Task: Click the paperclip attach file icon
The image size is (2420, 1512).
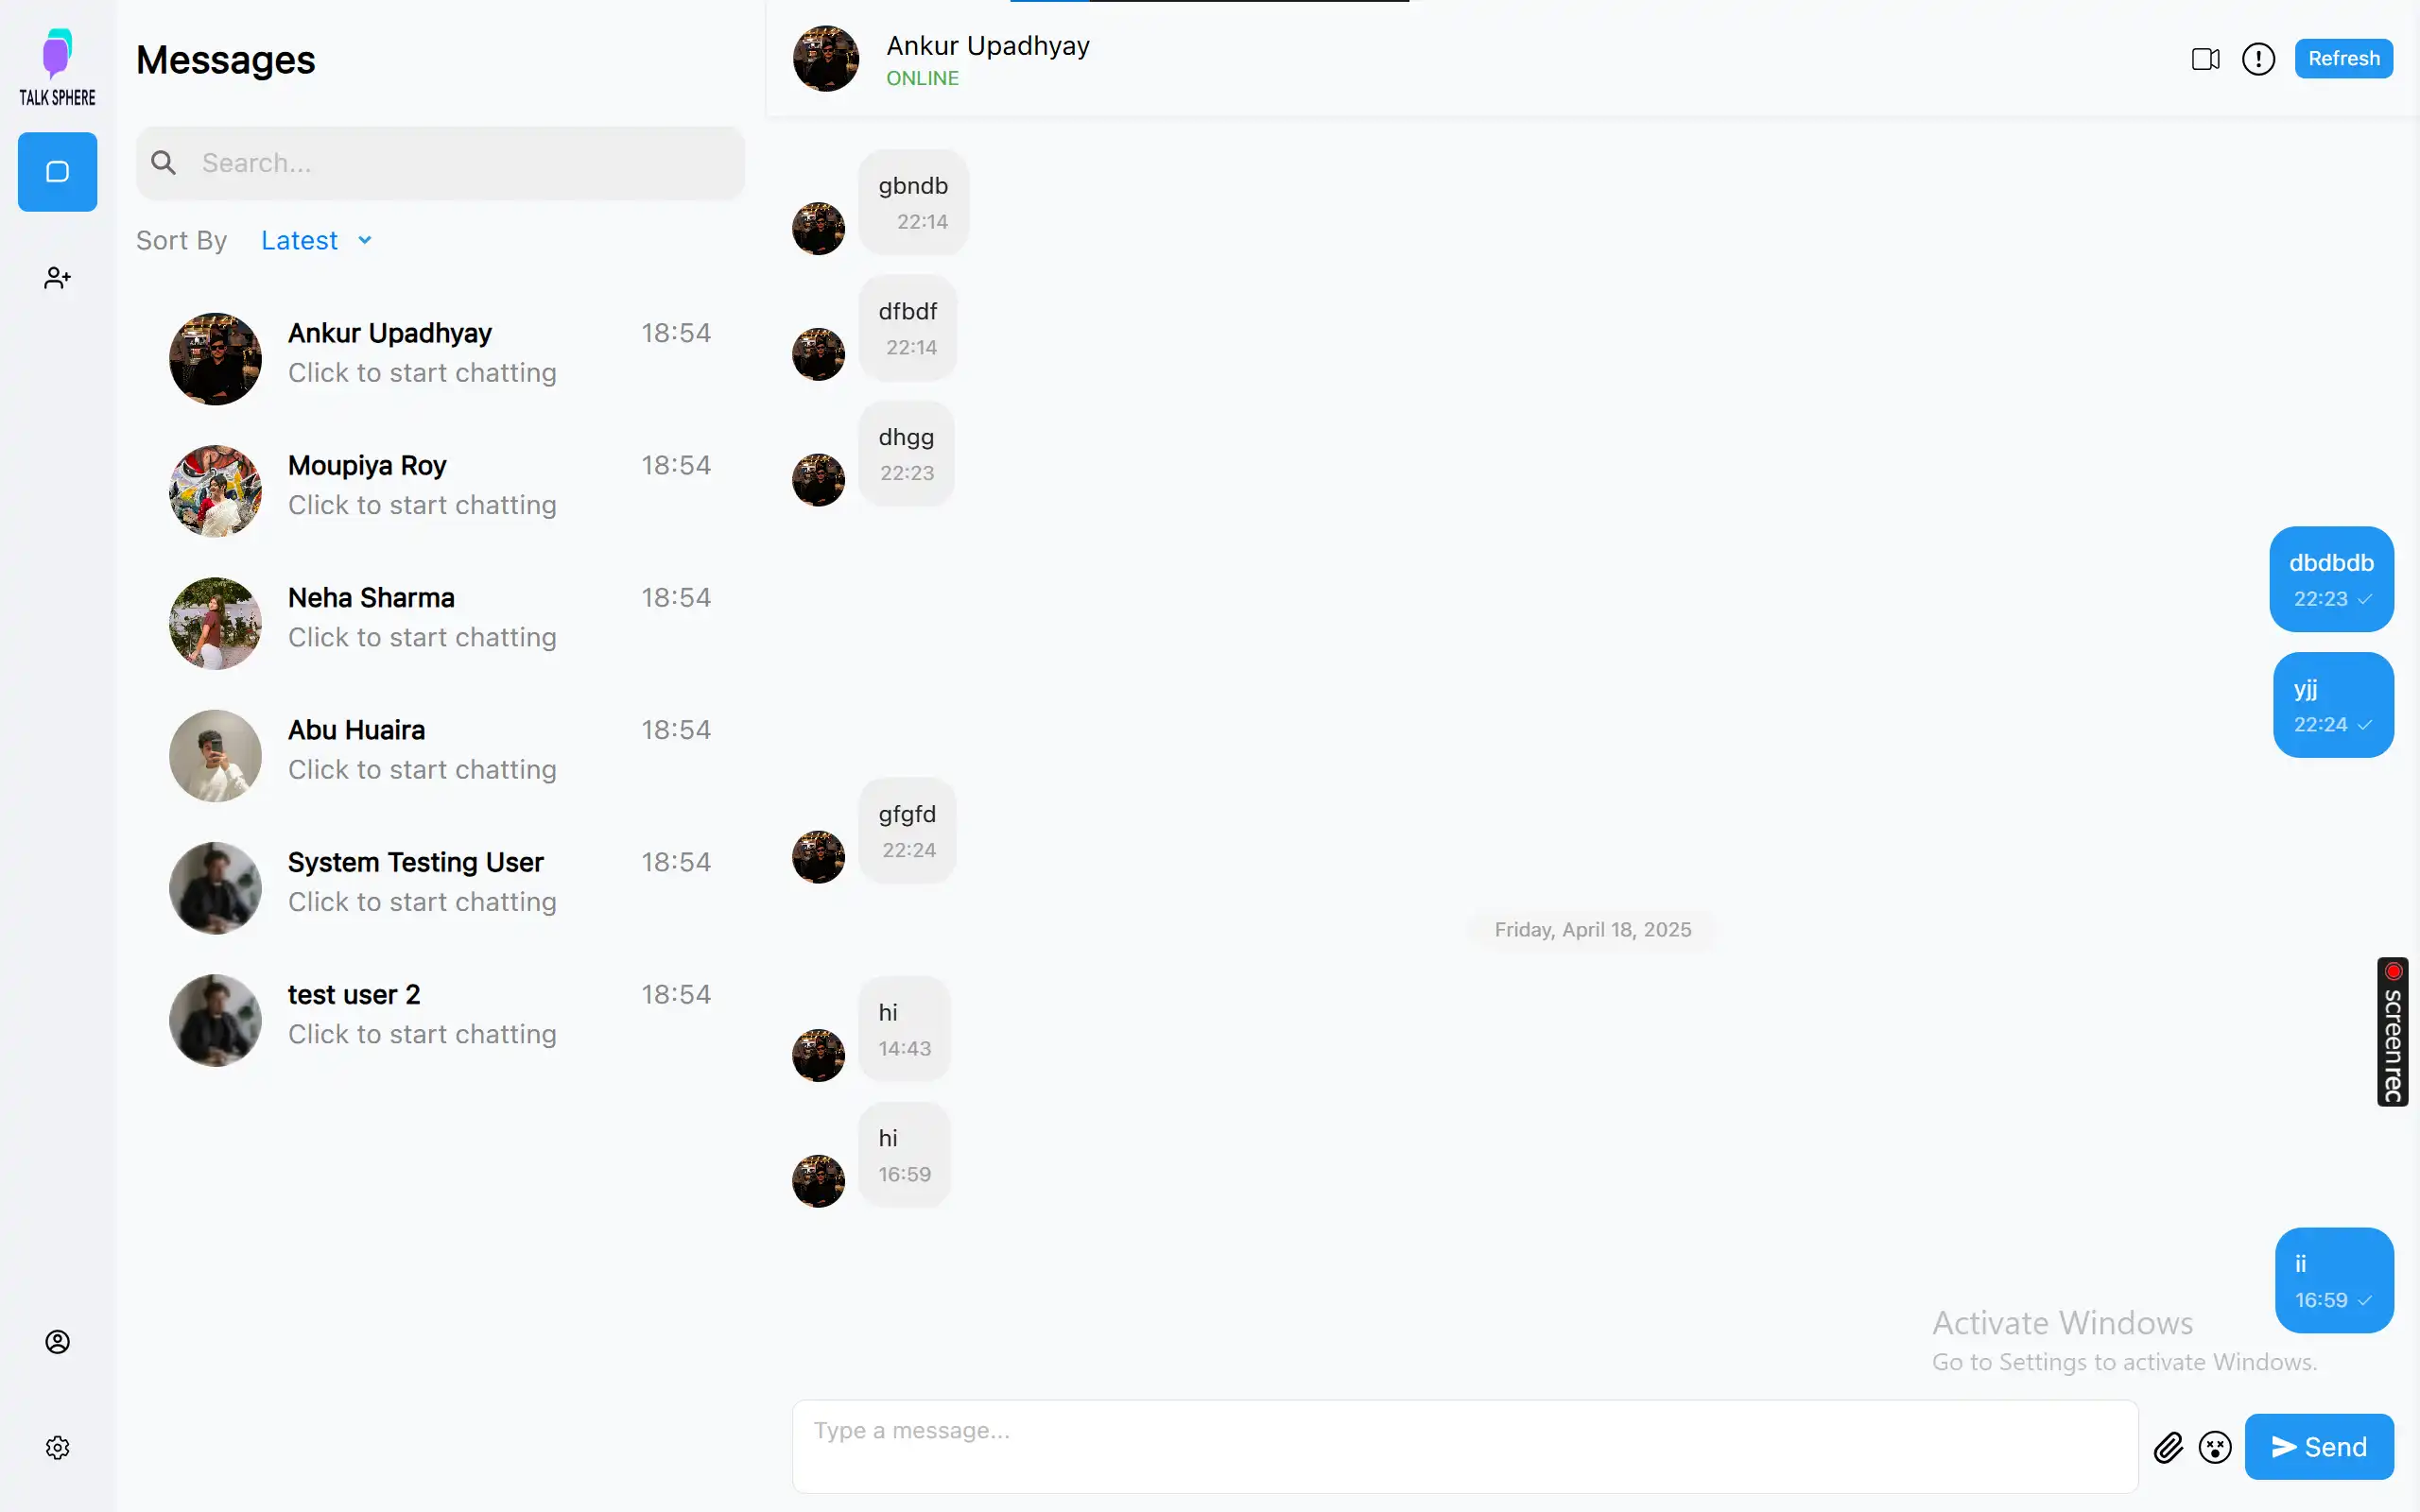Action: pyautogui.click(x=2168, y=1447)
